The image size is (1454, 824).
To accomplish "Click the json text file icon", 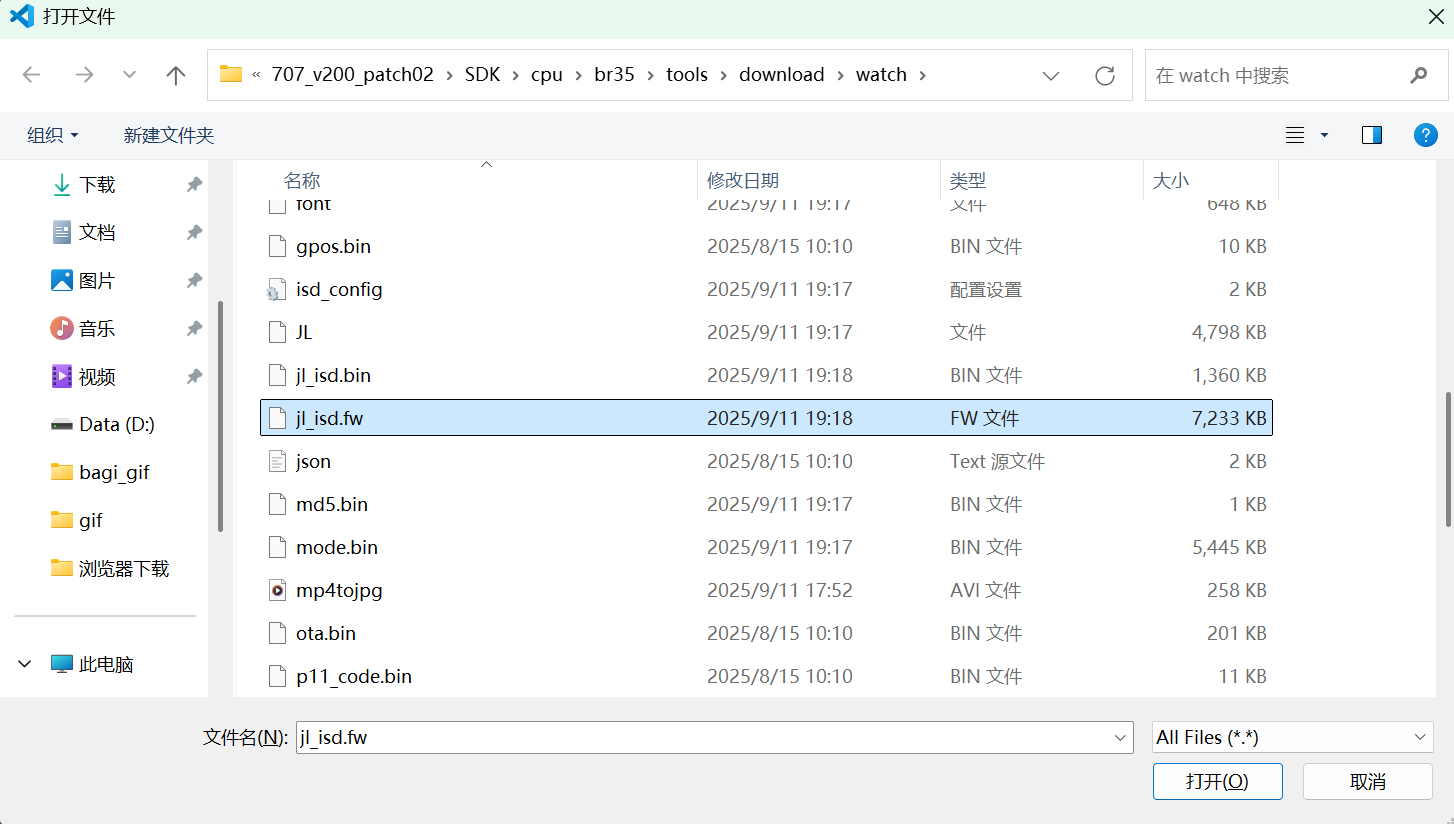I will click(277, 461).
